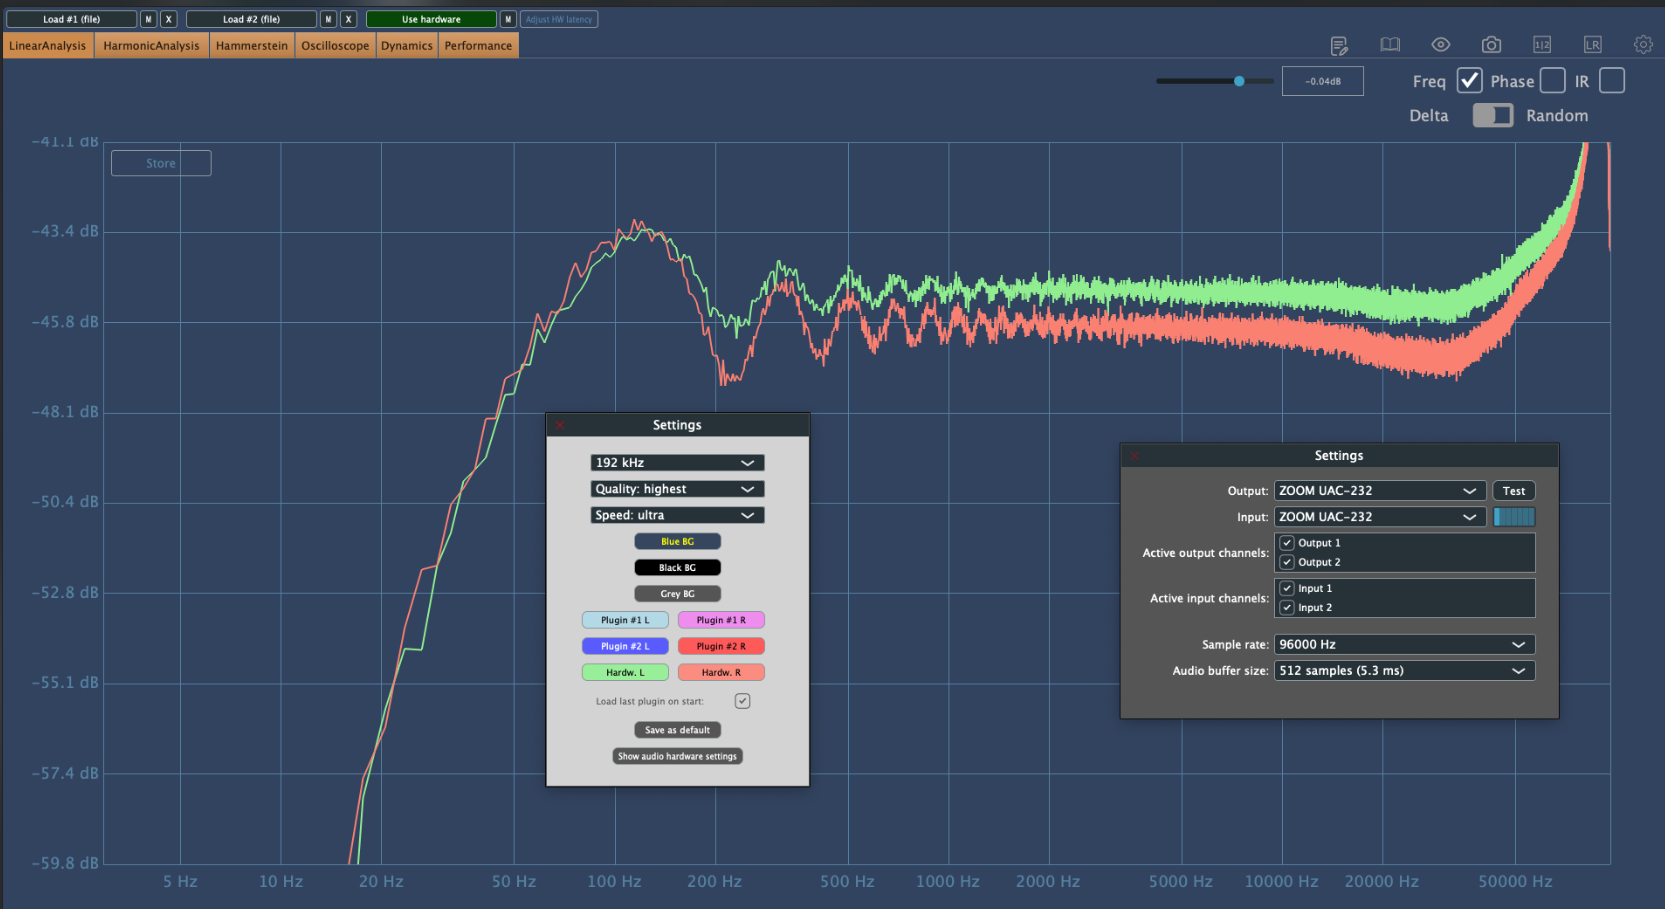The height and width of the screenshot is (909, 1665).
Task: Click Show audio hardware settings button
Action: [677, 756]
